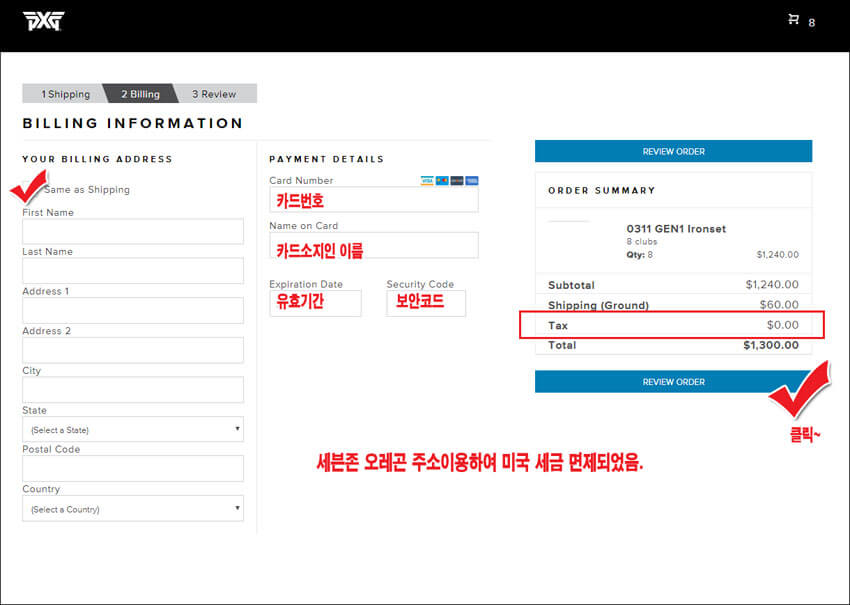This screenshot has width=850, height=605.
Task: Click the Payment Details heading
Action: pyautogui.click(x=326, y=159)
